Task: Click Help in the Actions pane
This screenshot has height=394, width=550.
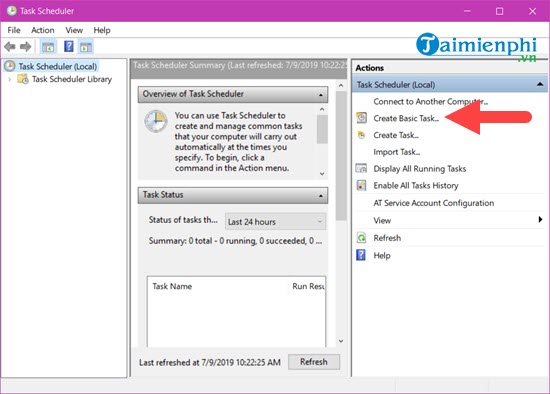Action: point(382,255)
